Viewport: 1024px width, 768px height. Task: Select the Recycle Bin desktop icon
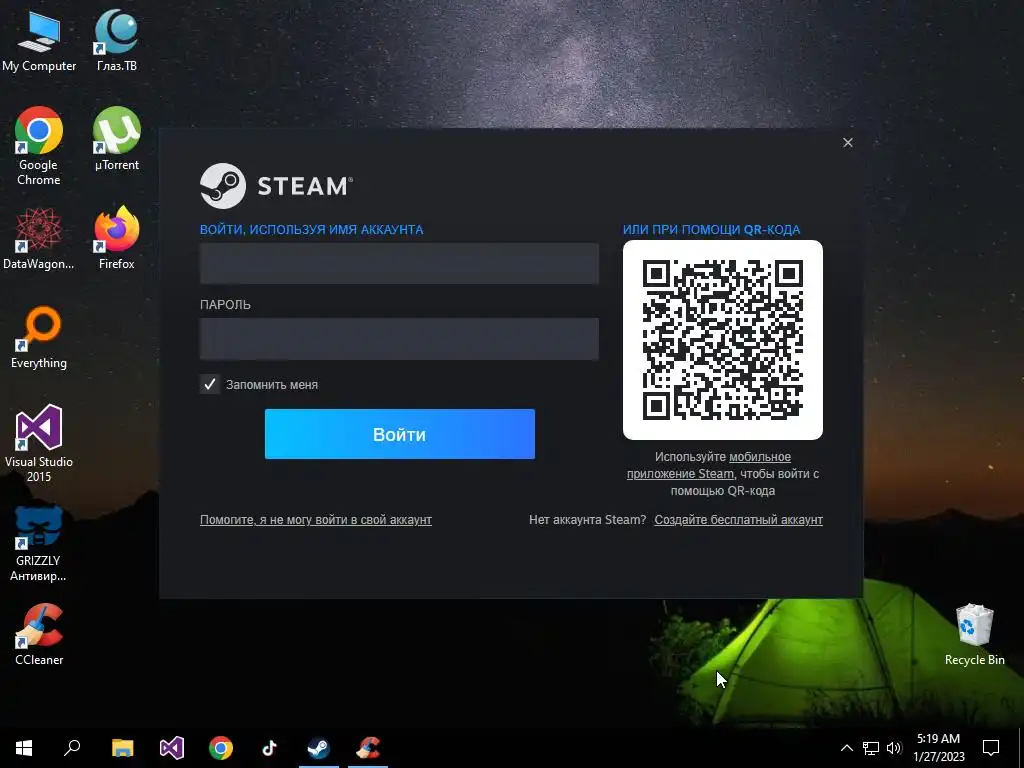974,634
